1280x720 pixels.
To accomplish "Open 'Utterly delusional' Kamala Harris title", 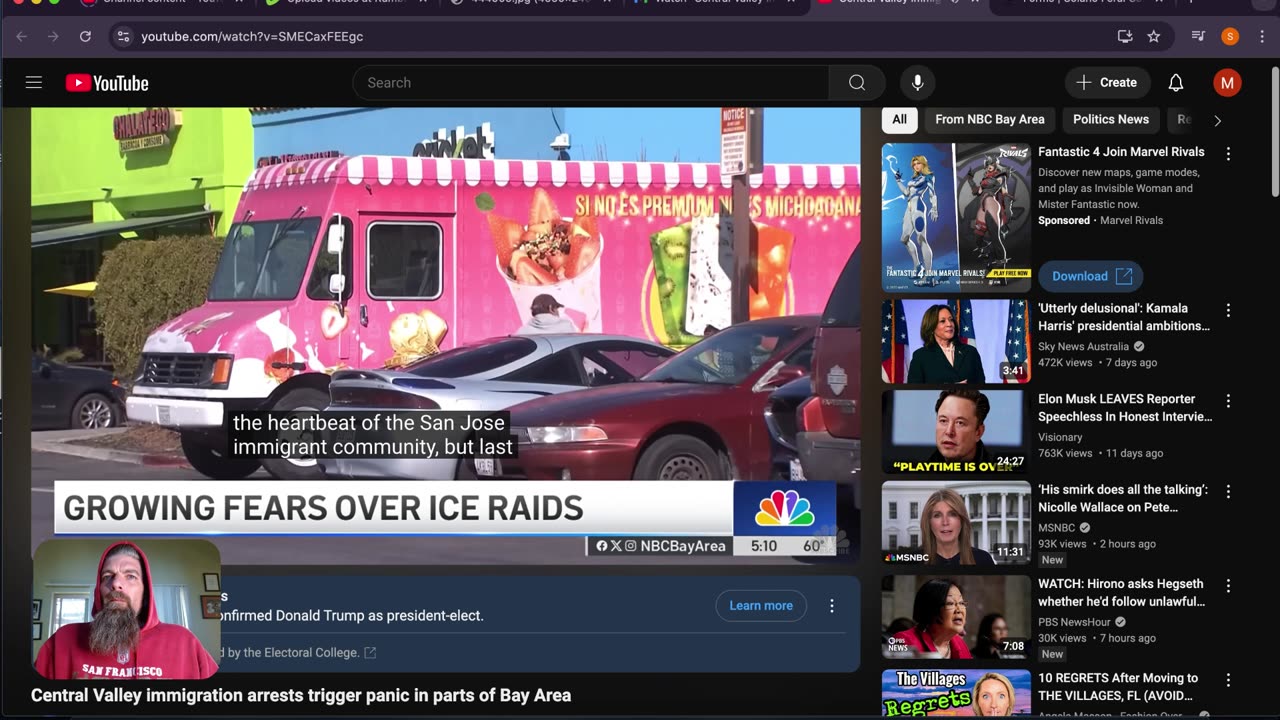I will pos(1124,317).
